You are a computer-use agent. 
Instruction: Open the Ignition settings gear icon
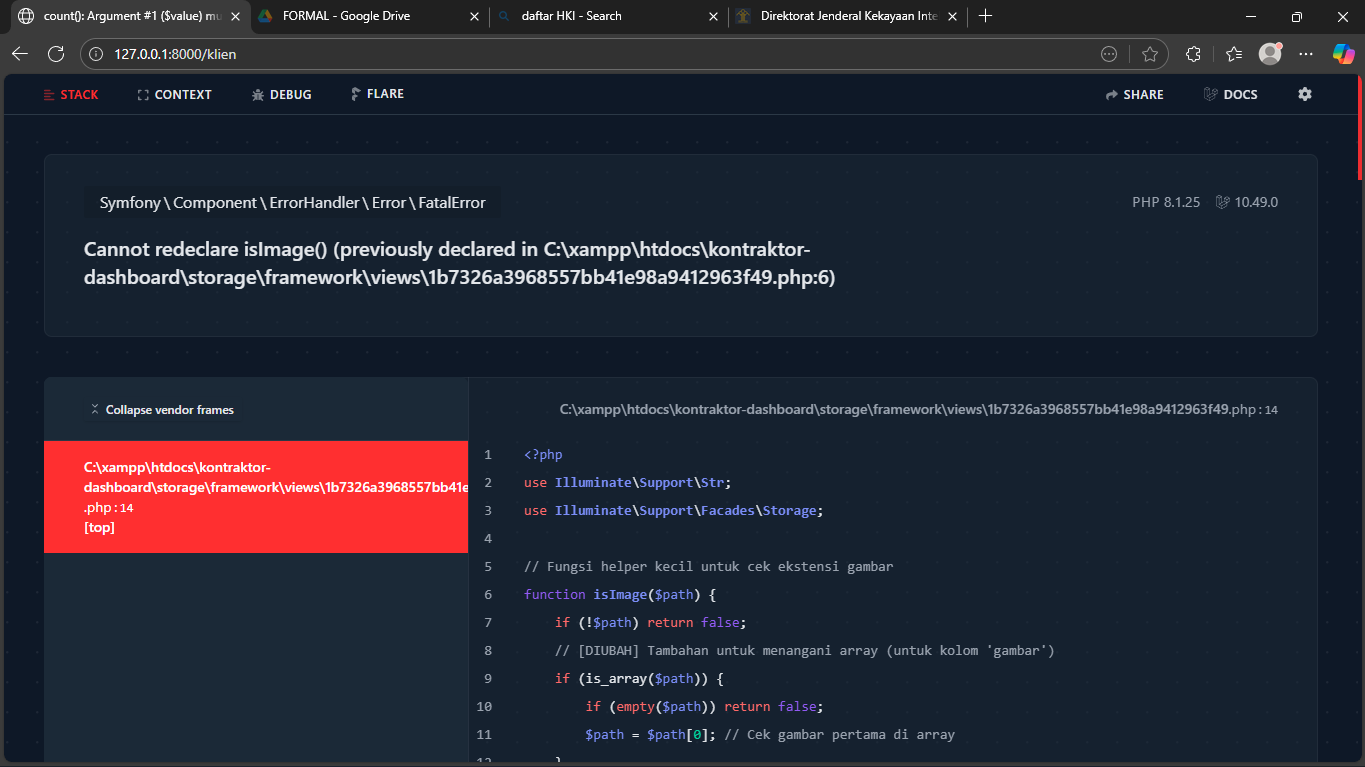point(1304,94)
